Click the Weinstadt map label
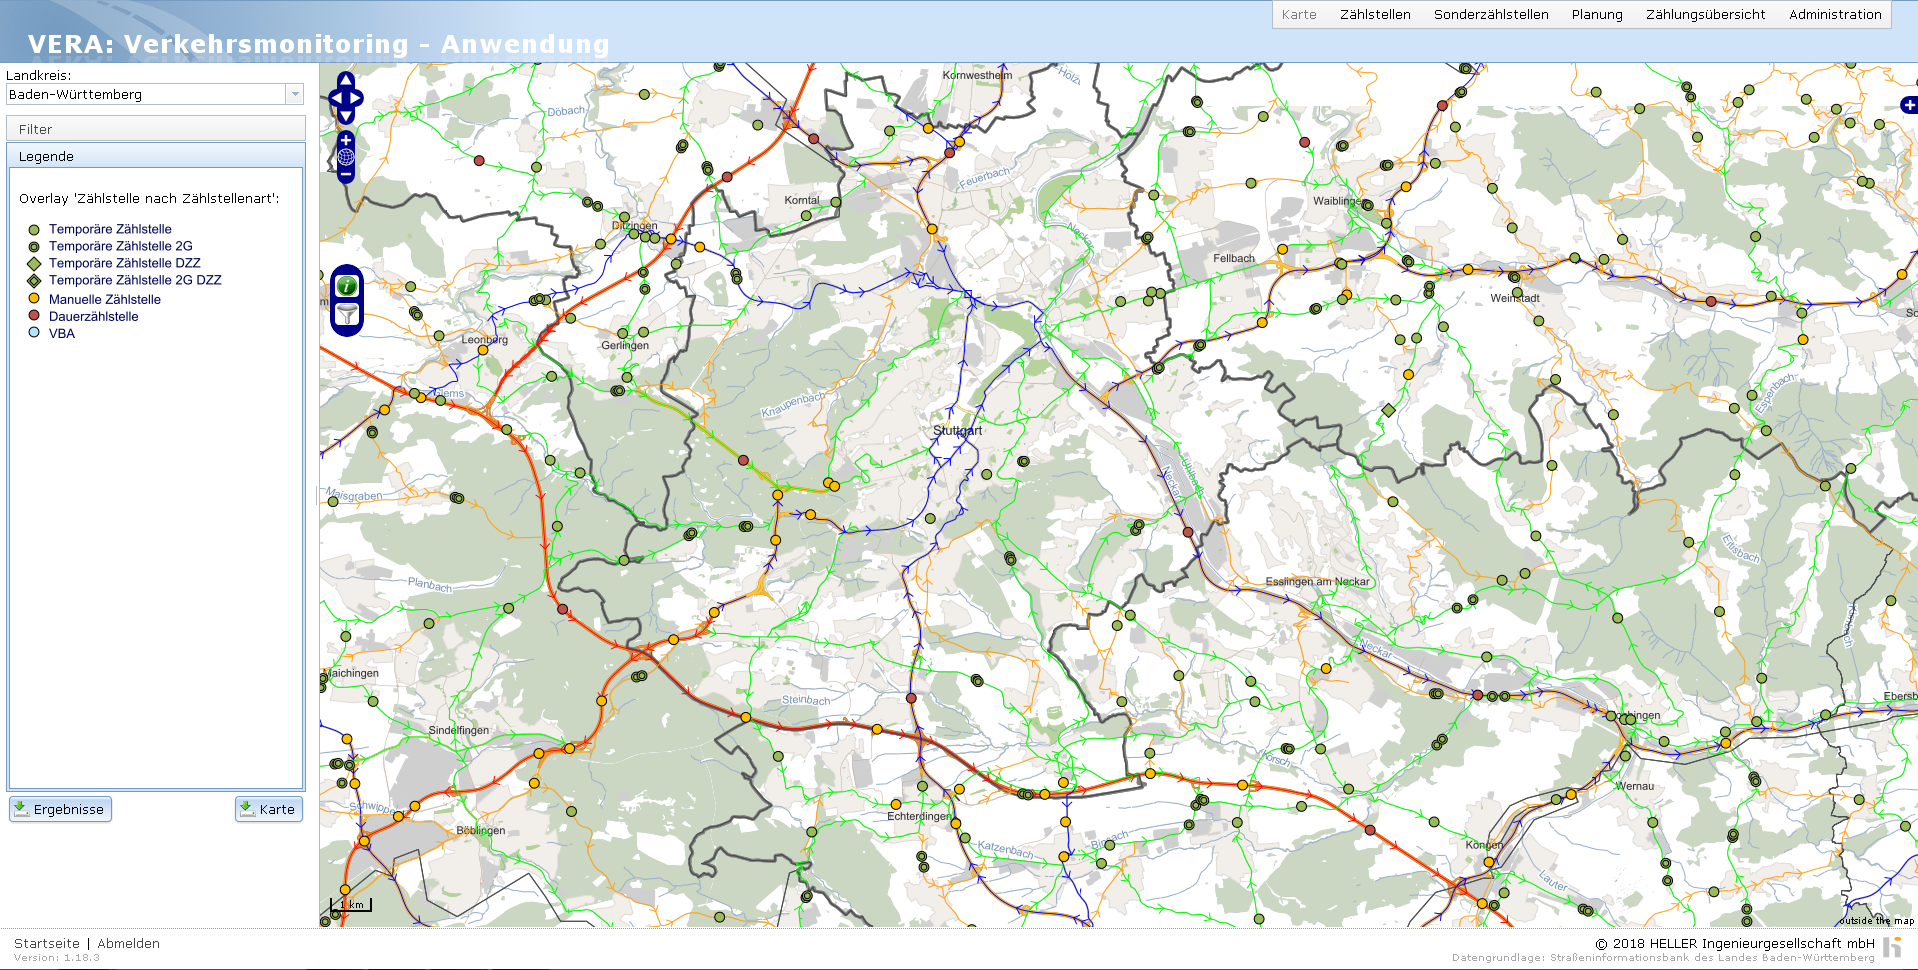The width and height of the screenshot is (1918, 970). [1514, 298]
